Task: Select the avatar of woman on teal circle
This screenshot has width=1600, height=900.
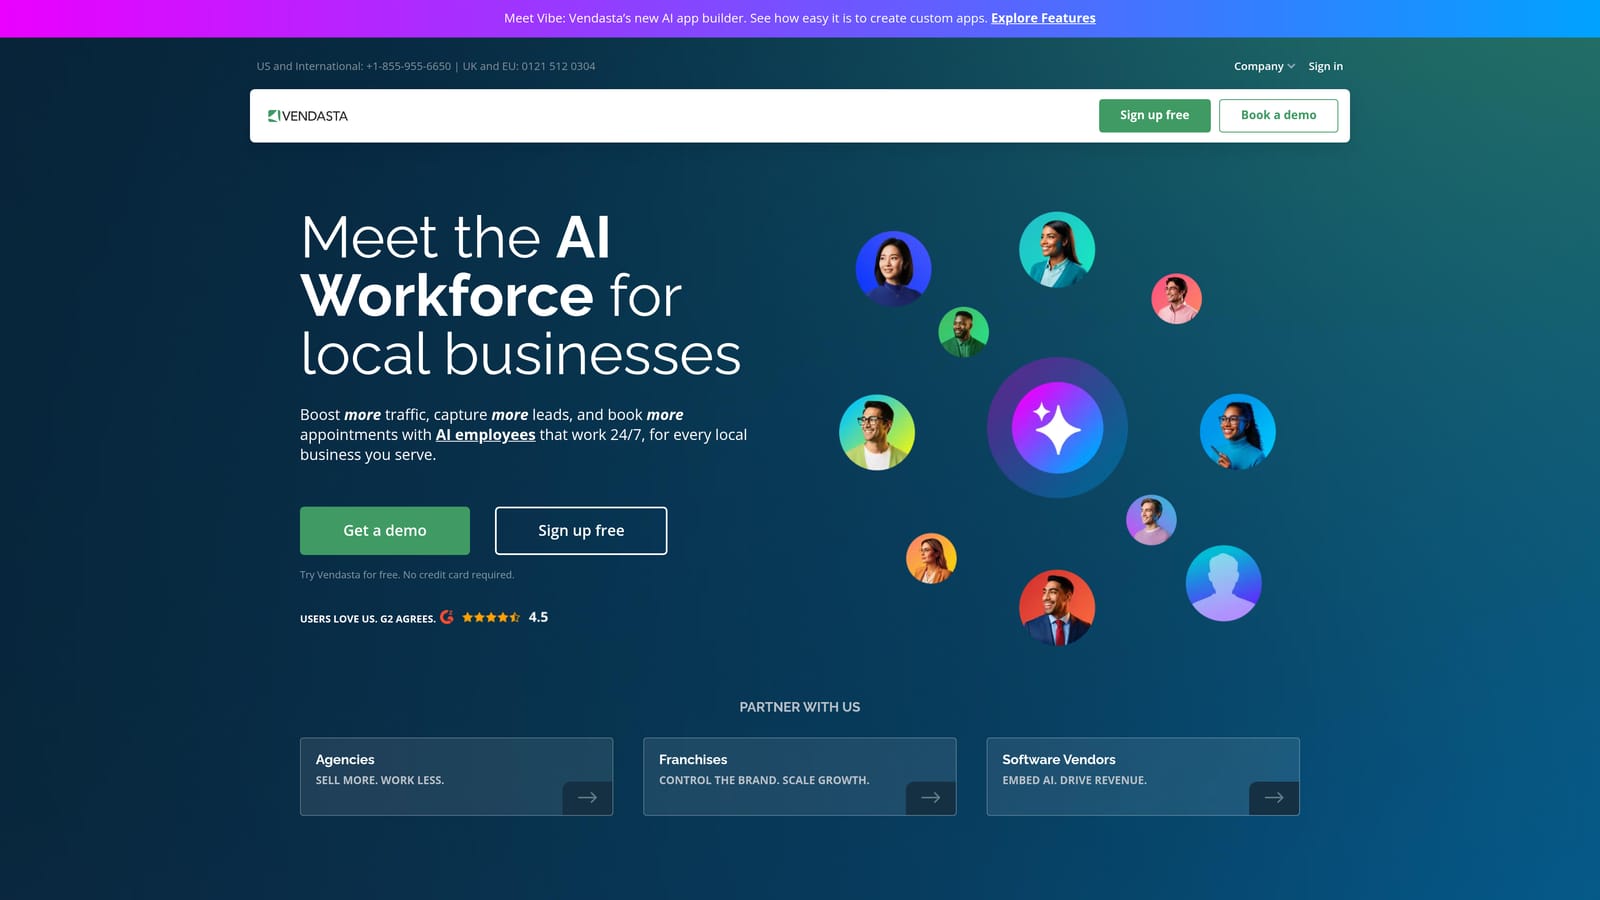Action: [1057, 250]
